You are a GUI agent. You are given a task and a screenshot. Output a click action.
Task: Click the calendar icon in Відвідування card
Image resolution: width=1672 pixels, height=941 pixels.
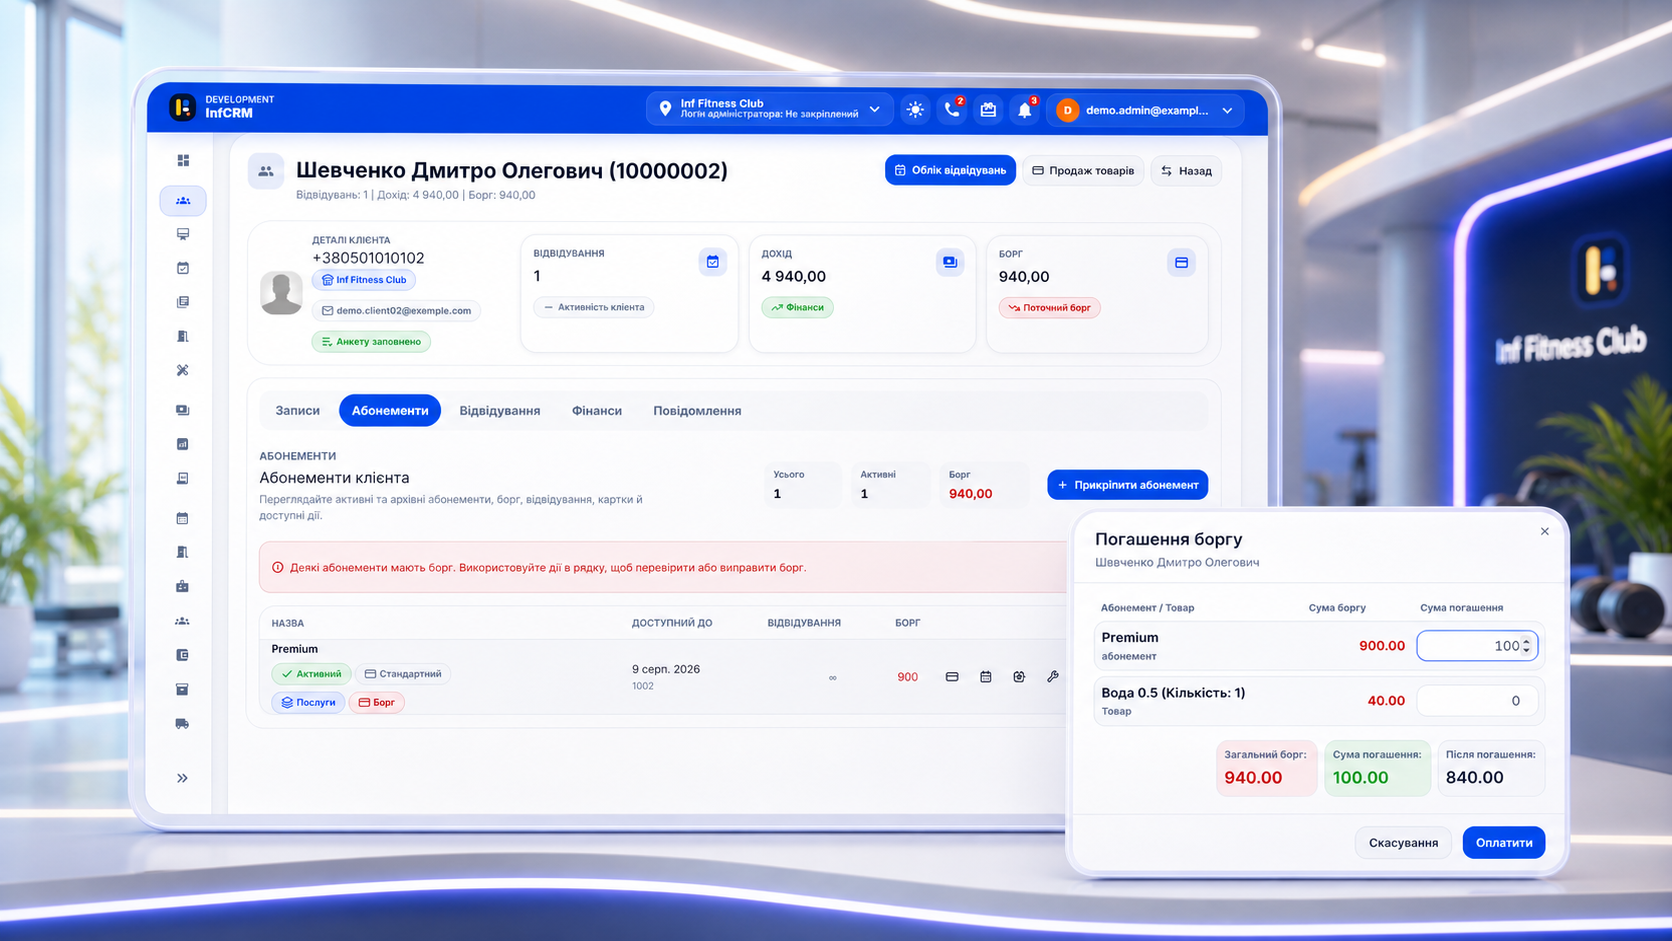pos(713,262)
